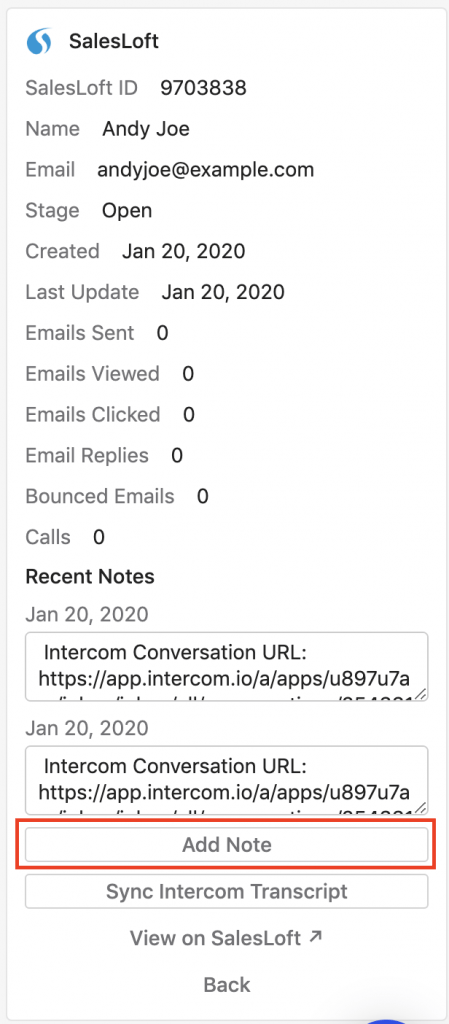Click the Emails Sent count
The width and height of the screenshot is (449, 1024).
tap(163, 333)
